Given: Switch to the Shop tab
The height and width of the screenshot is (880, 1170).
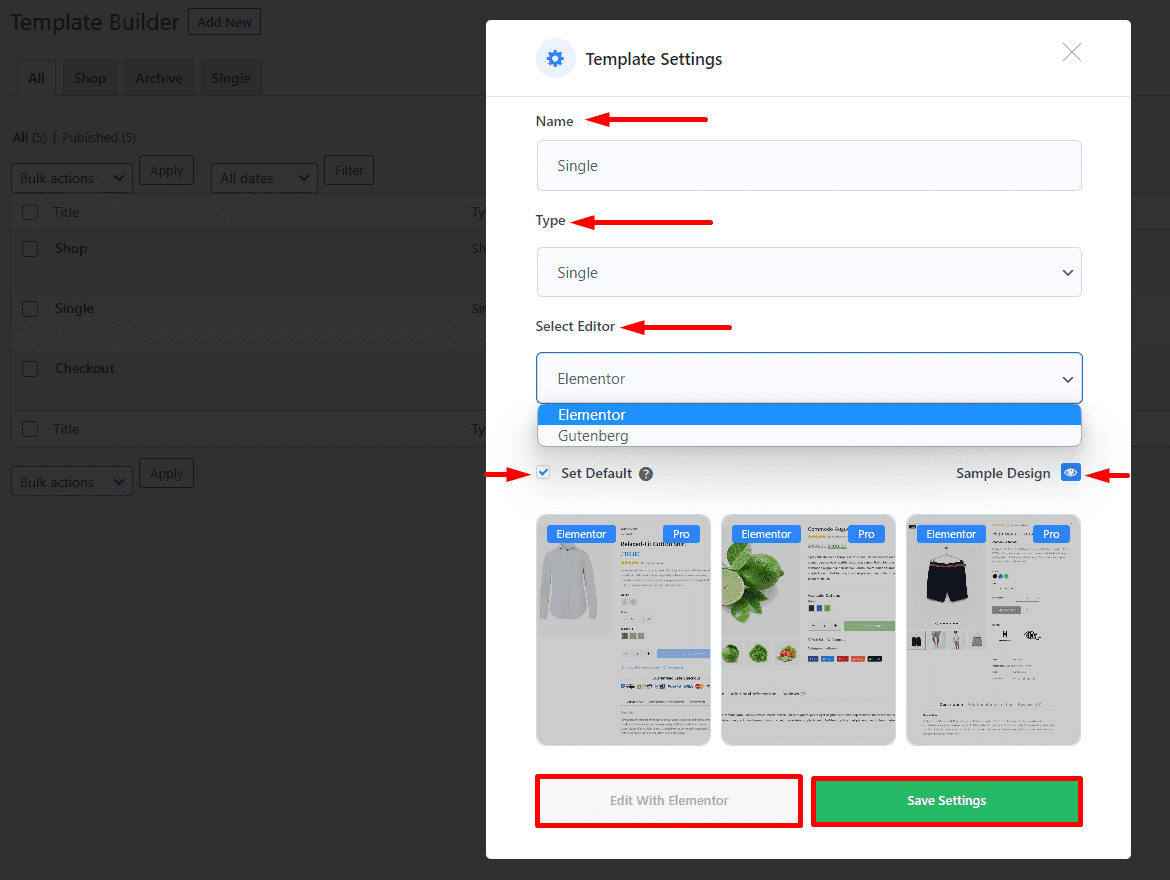Looking at the screenshot, I should [89, 78].
